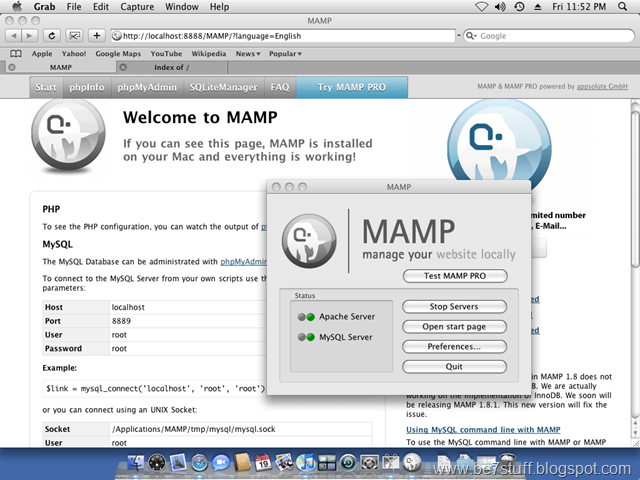Click Stop Servers in MAMP window
The image size is (640, 480).
454,307
